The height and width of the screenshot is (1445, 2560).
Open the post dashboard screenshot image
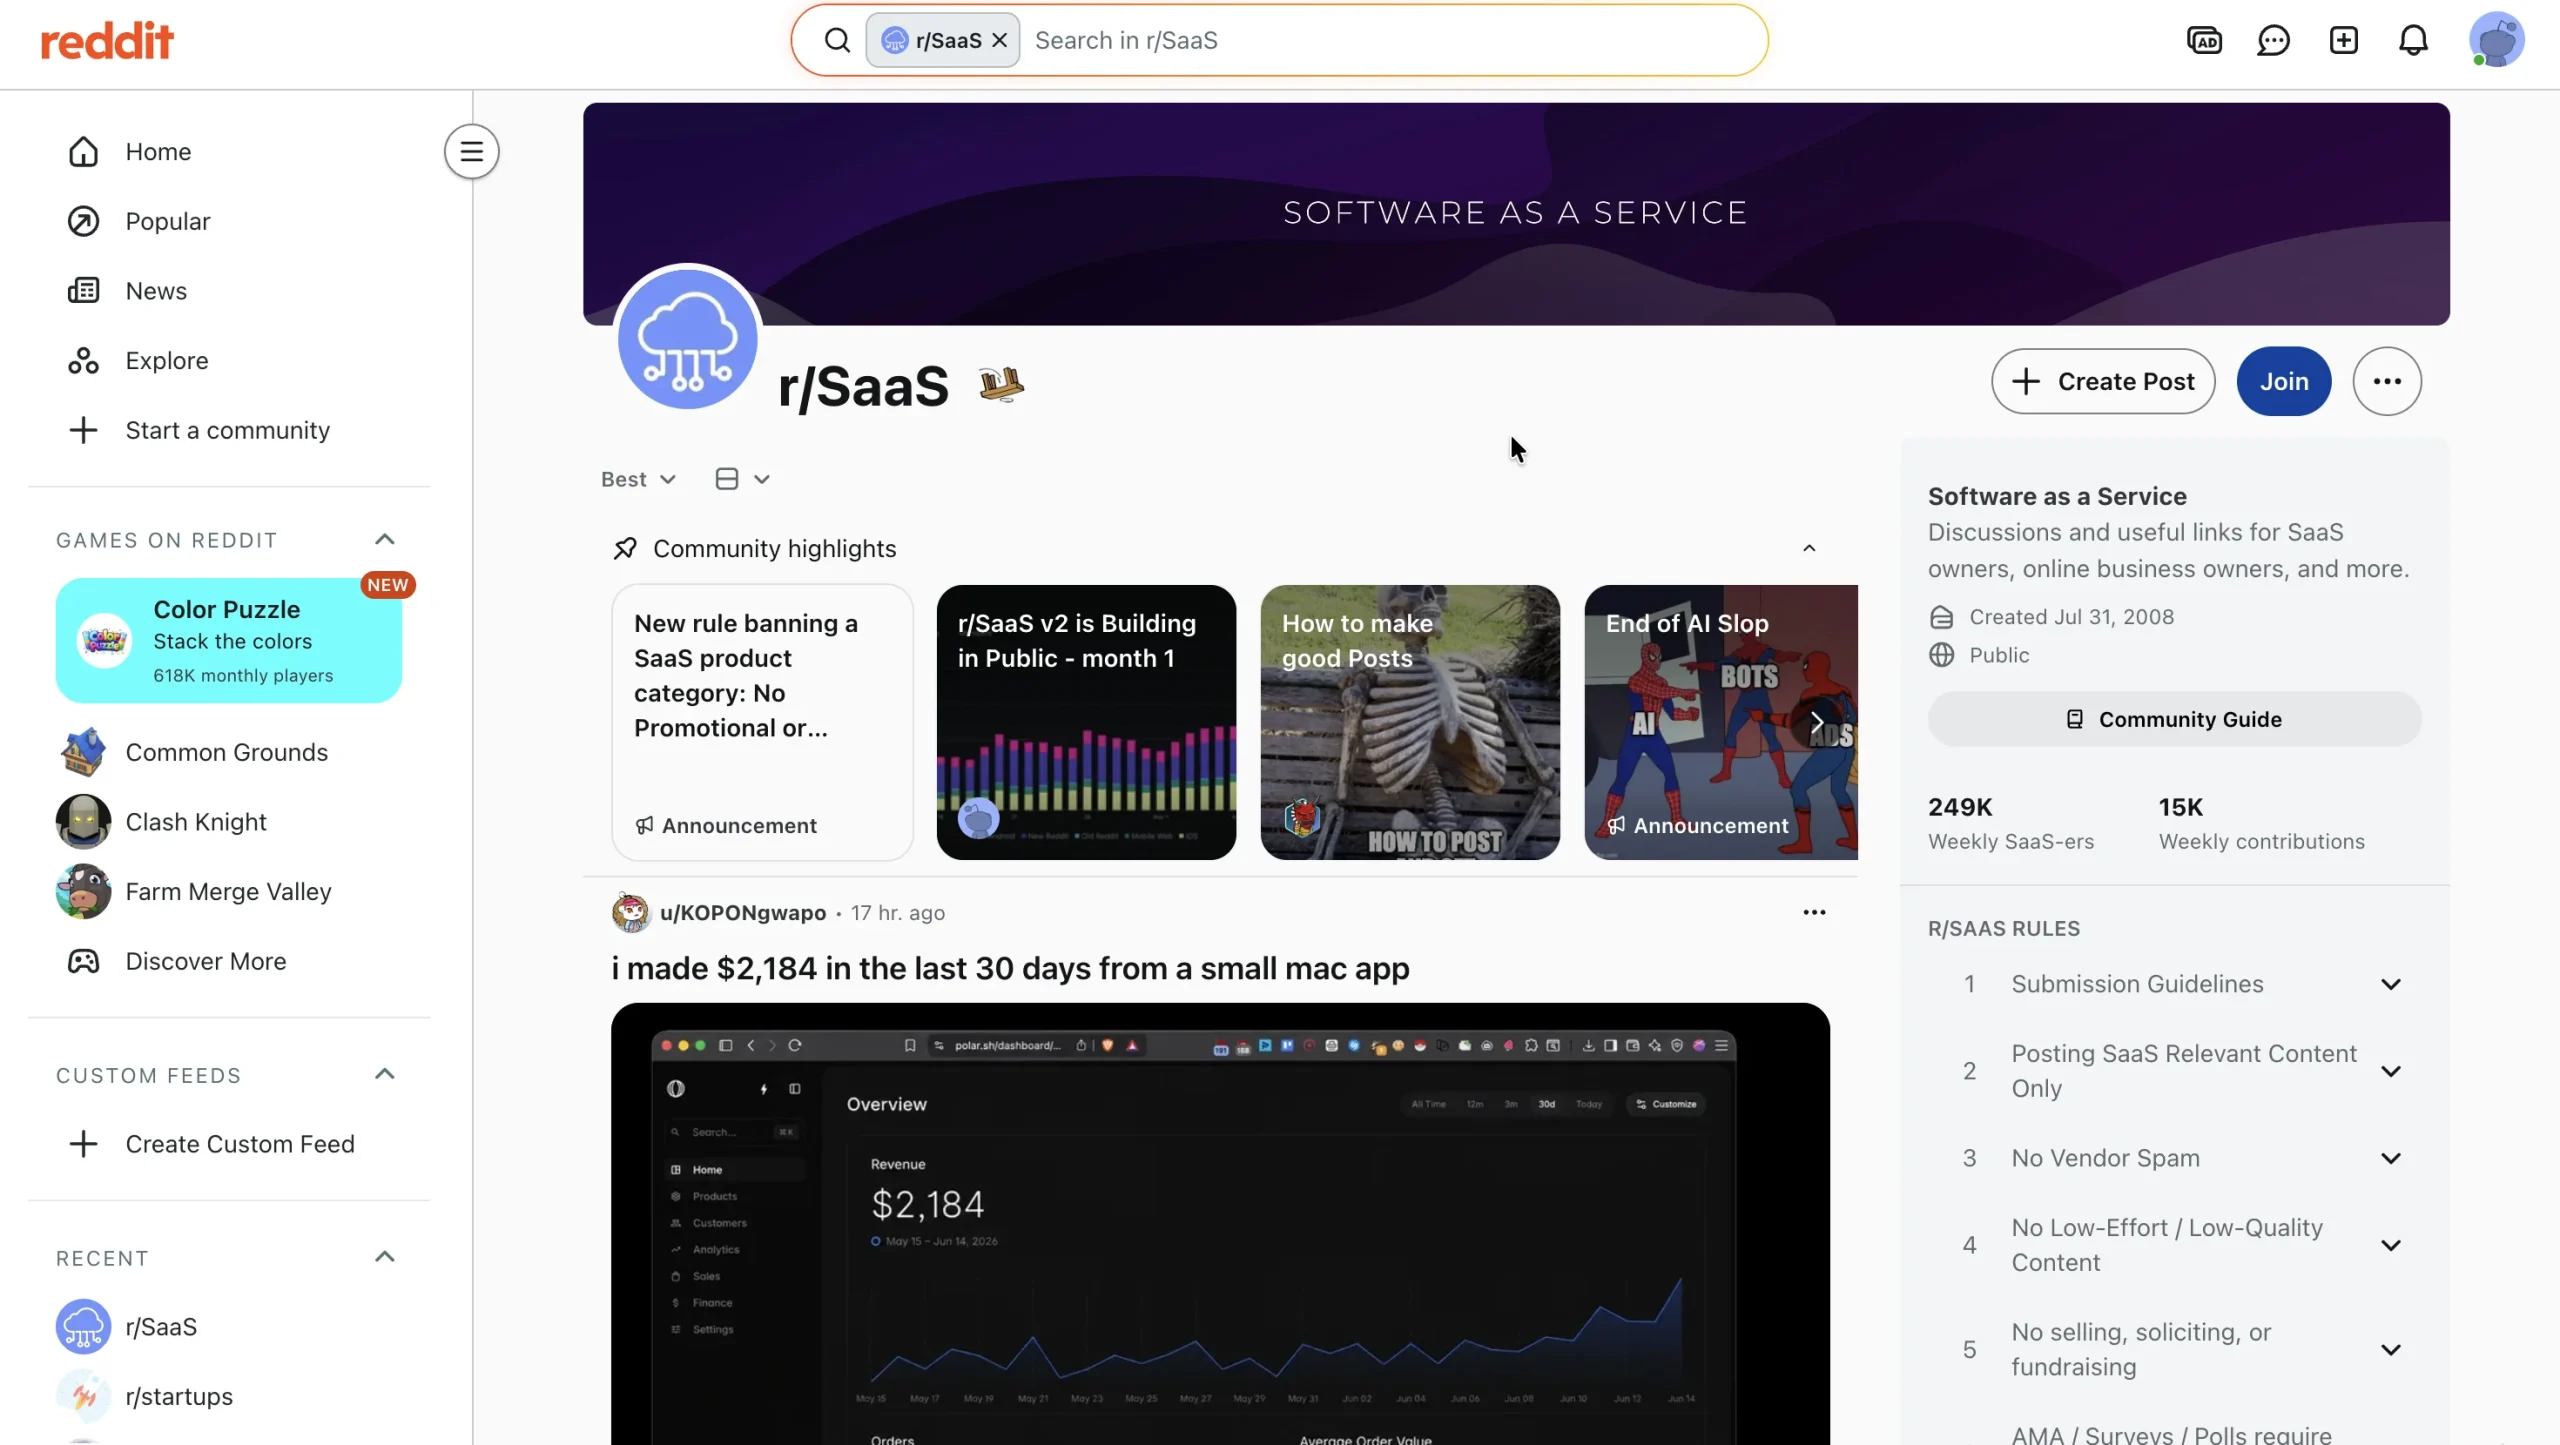tap(1220, 1224)
